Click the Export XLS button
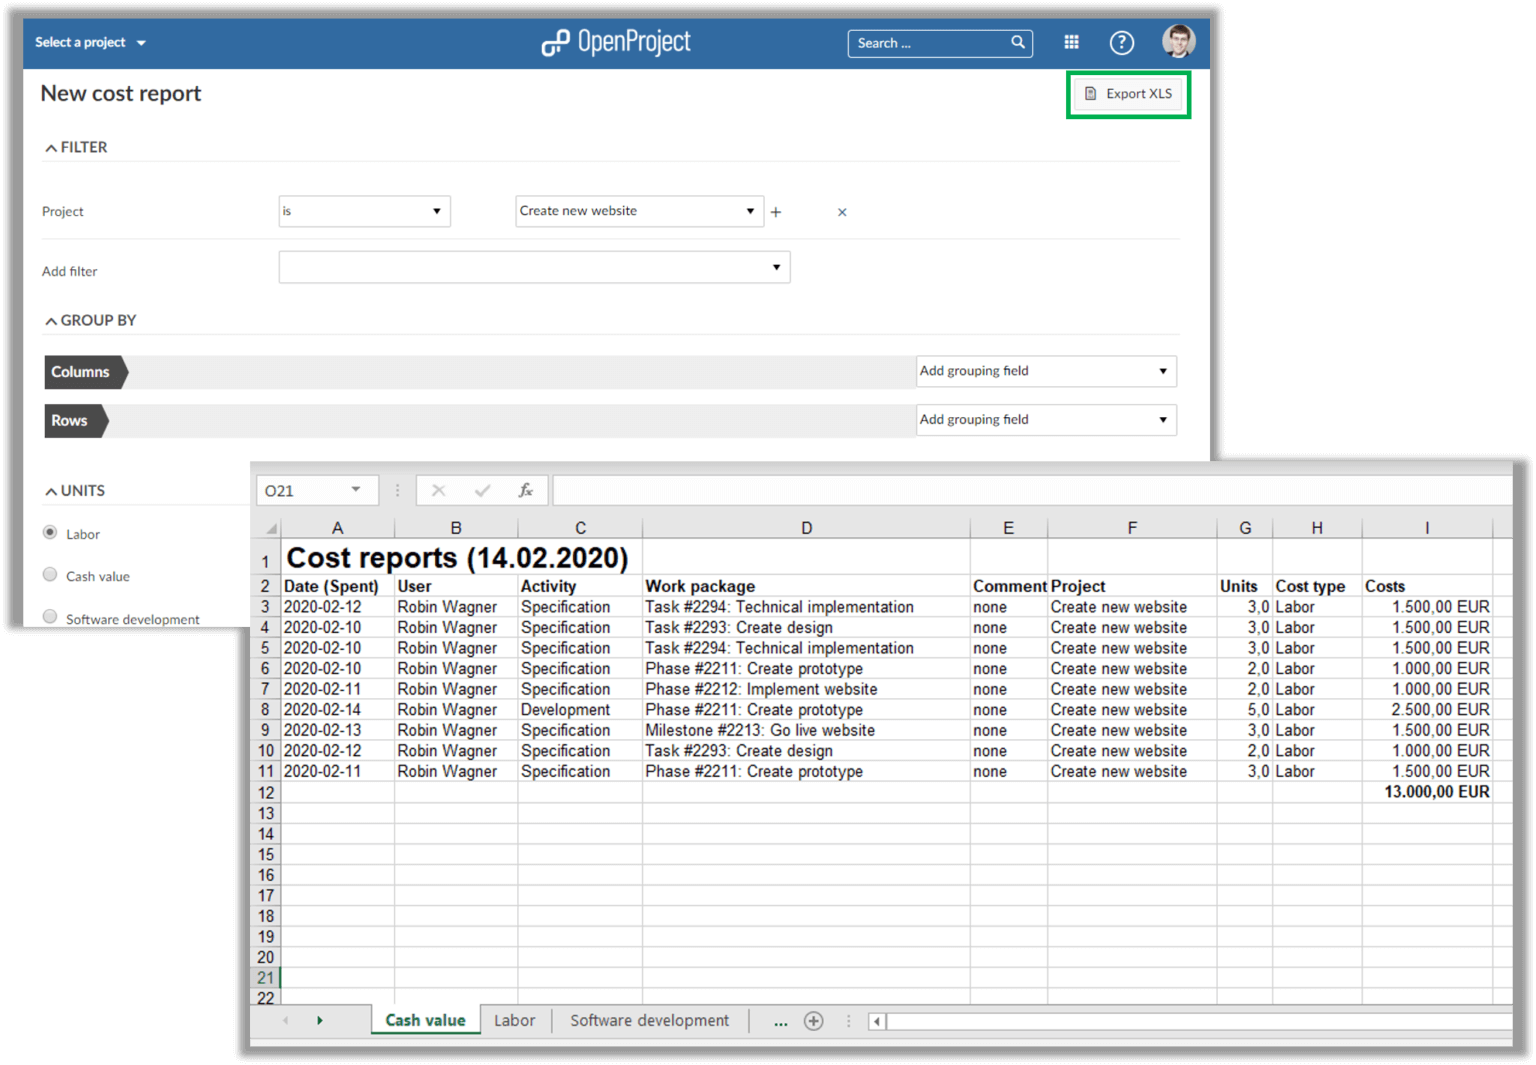The width and height of the screenshot is (1536, 1065). coord(1128,93)
